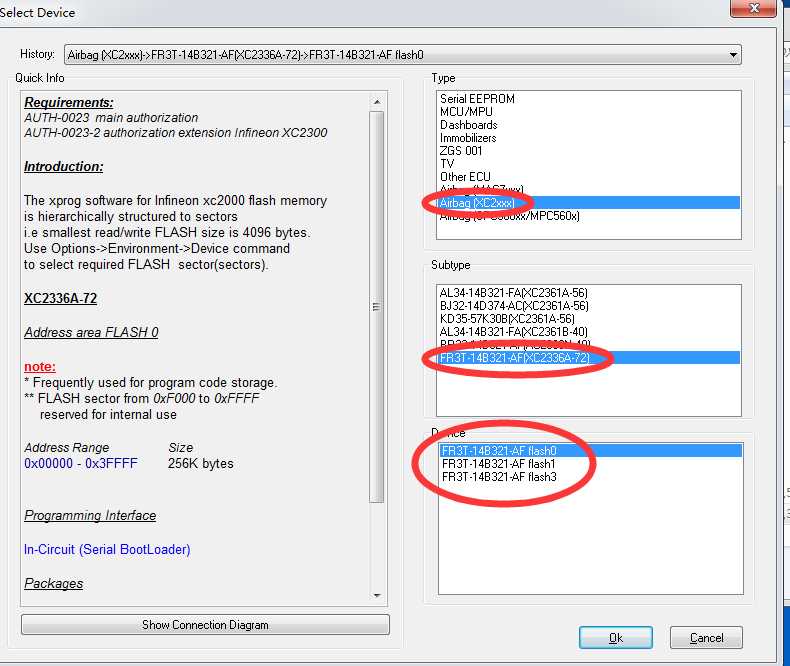Screen dimensions: 790x666
Task: Choose Airbag (SPC560xx/MPC560x) type
Action: pyautogui.click(x=510, y=216)
